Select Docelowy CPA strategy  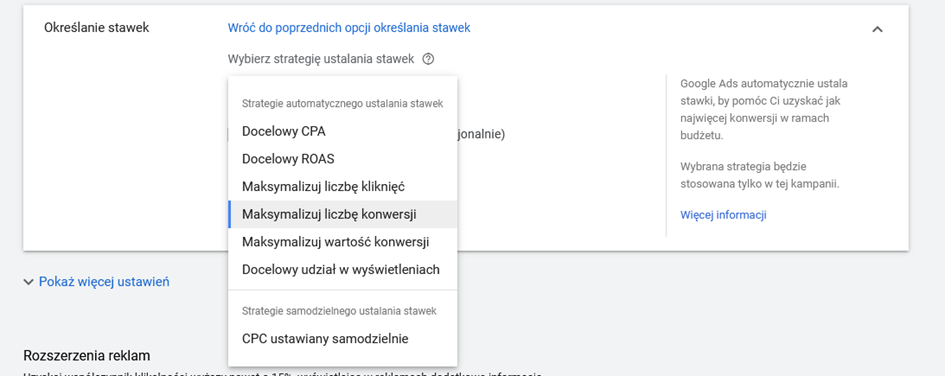click(x=342, y=131)
